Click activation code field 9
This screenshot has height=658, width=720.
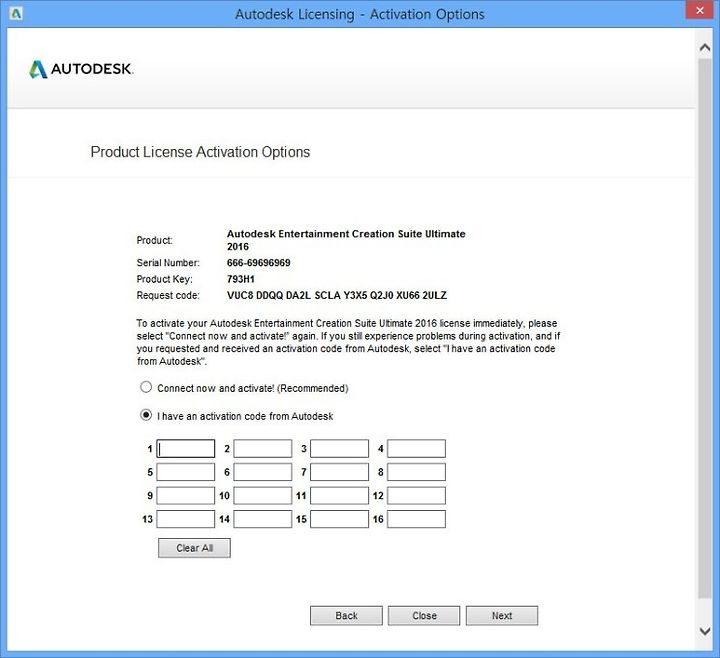[186, 495]
